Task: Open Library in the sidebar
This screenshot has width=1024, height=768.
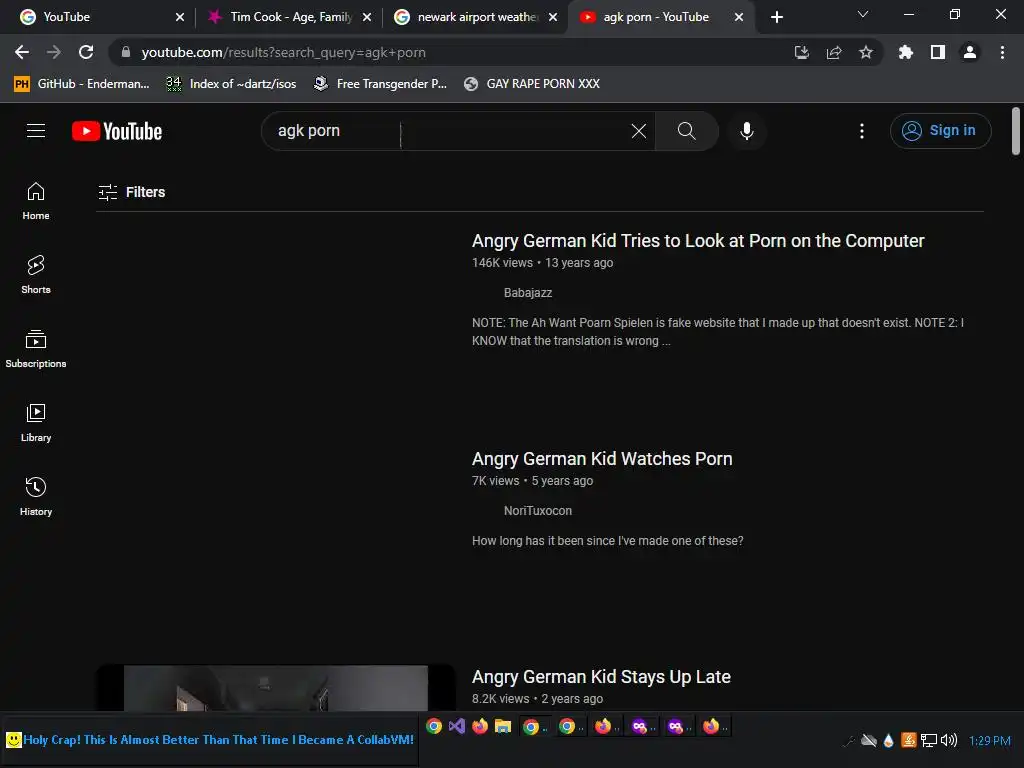Action: [36, 423]
